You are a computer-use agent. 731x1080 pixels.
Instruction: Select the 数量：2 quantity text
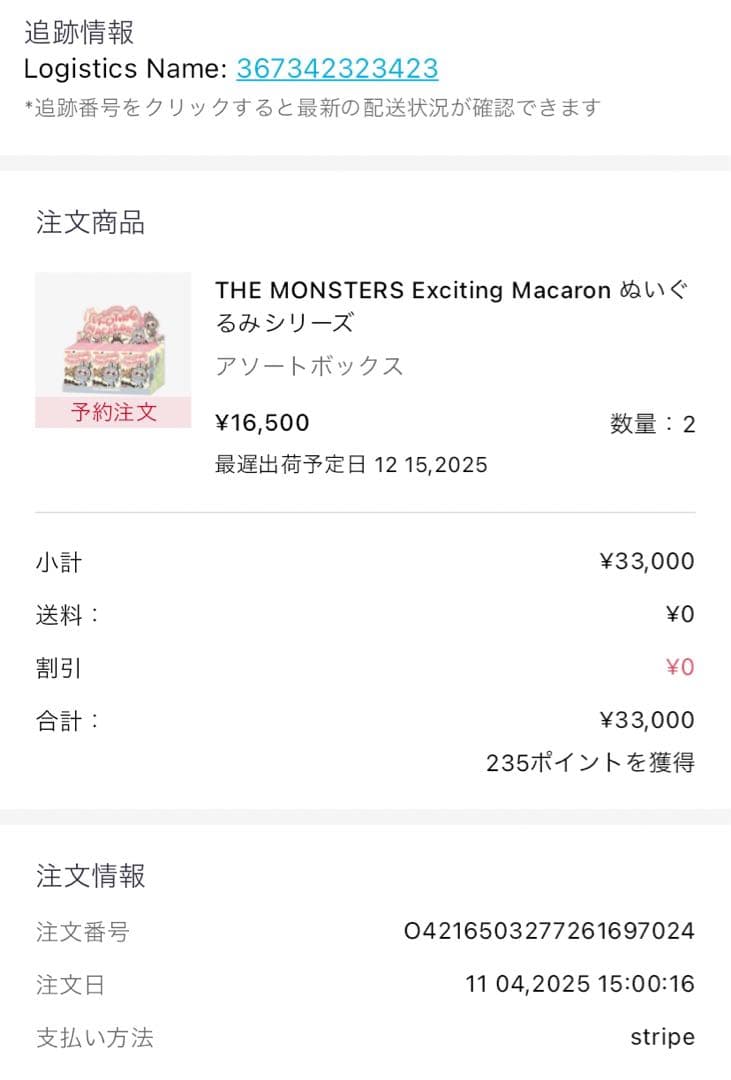coord(648,423)
